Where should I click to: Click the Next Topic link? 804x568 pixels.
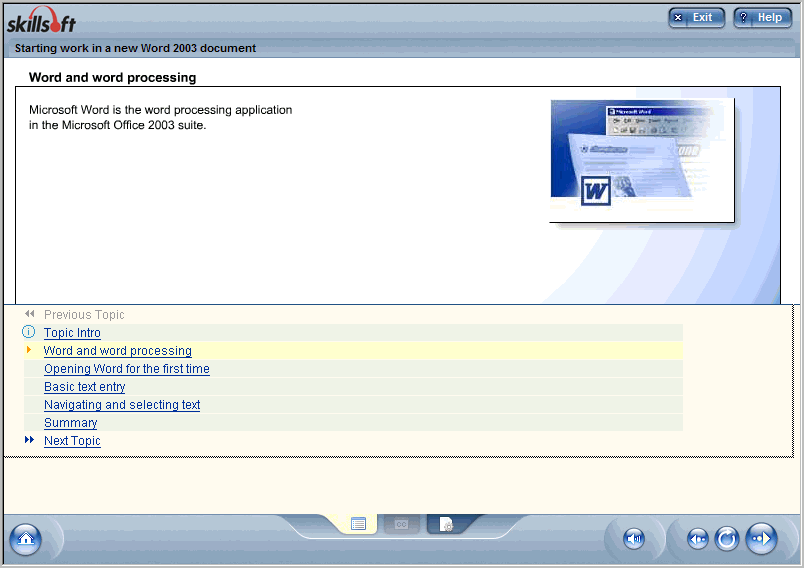click(72, 441)
